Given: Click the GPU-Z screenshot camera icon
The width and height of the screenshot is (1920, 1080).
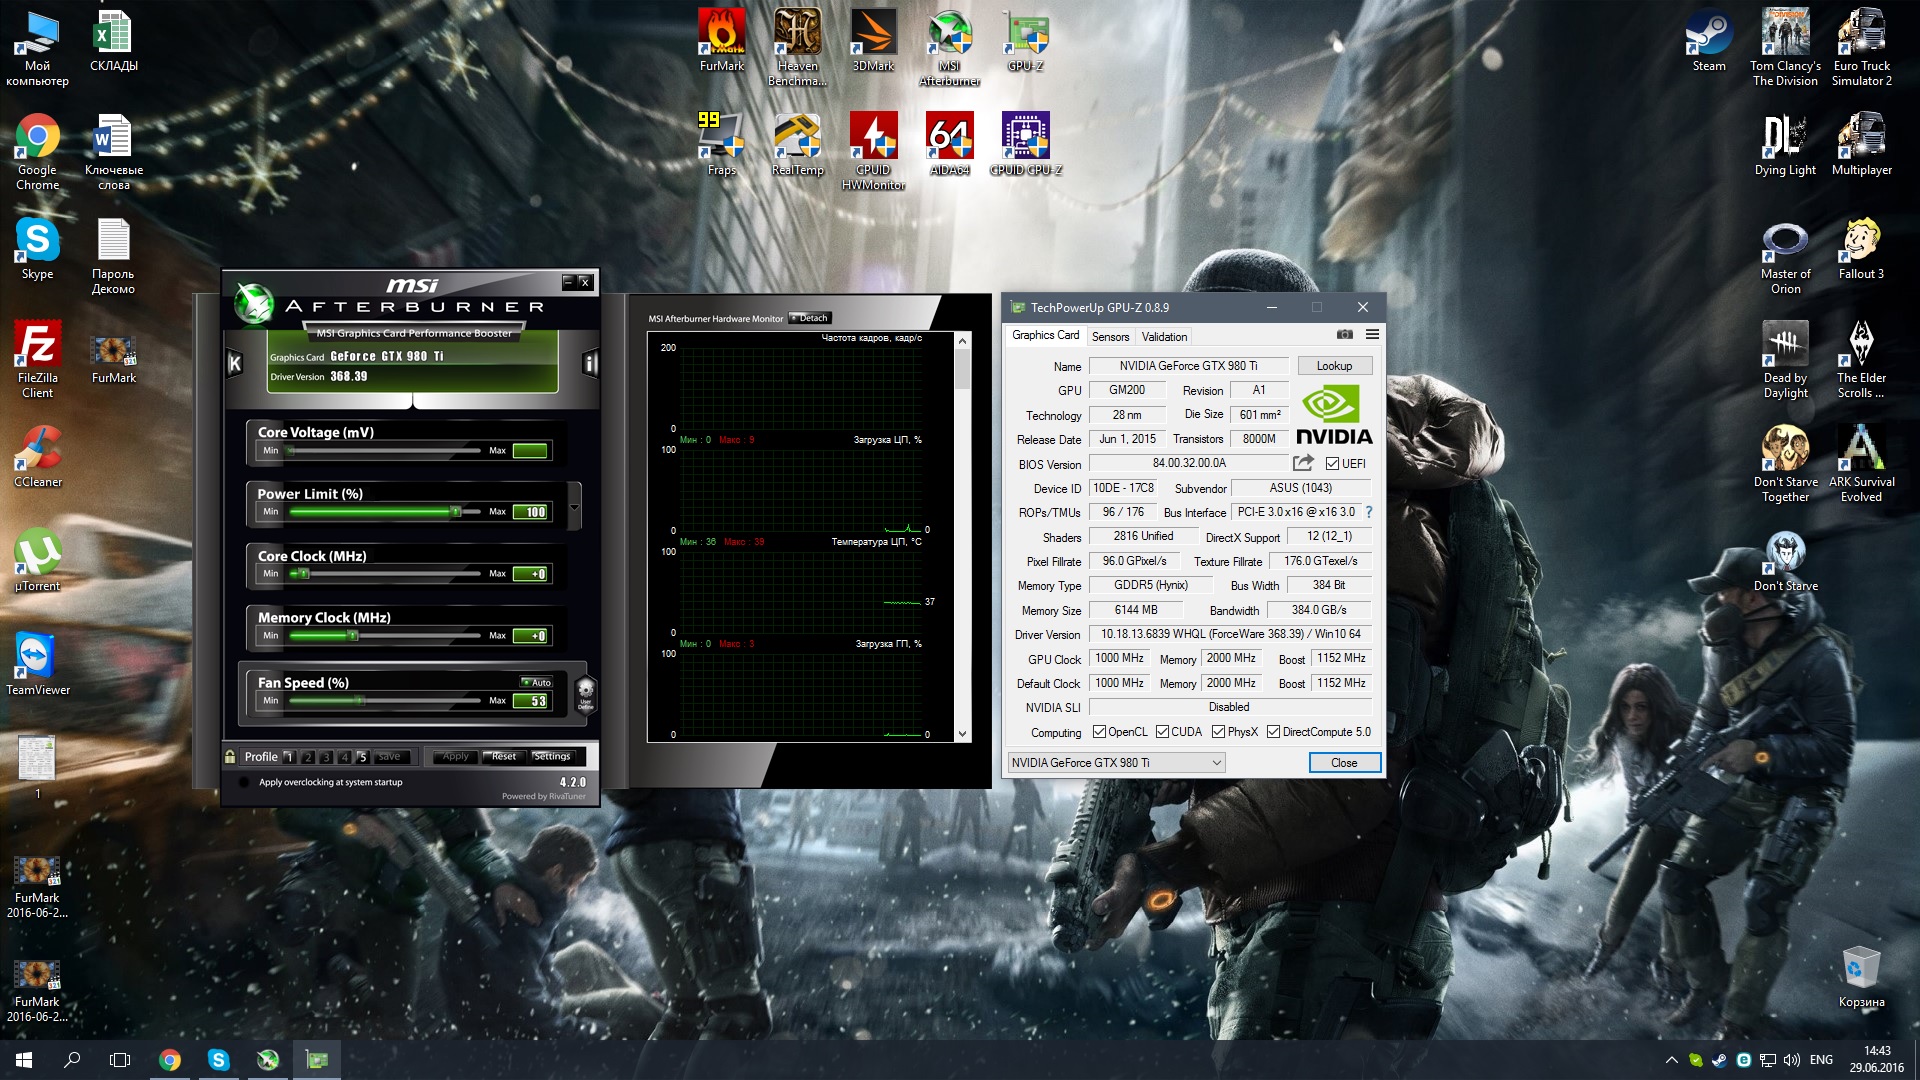Looking at the screenshot, I should point(1345,335).
